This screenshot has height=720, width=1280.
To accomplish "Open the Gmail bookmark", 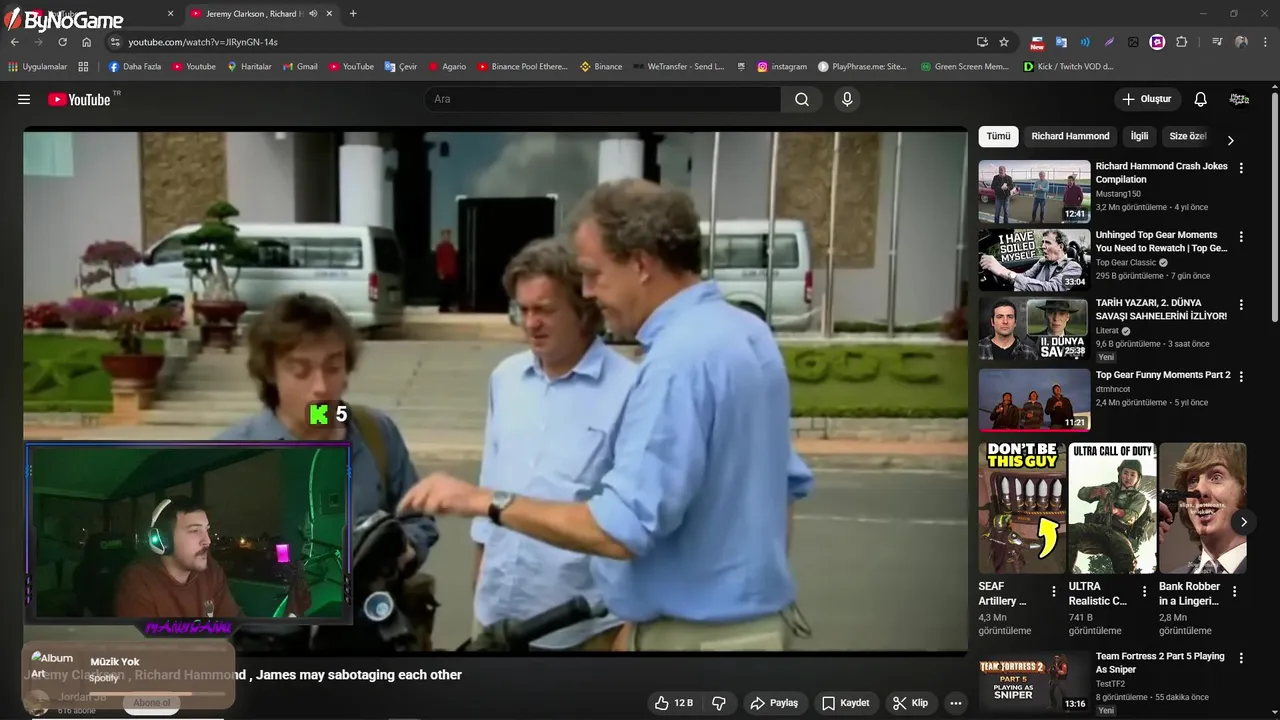I will pos(300,67).
